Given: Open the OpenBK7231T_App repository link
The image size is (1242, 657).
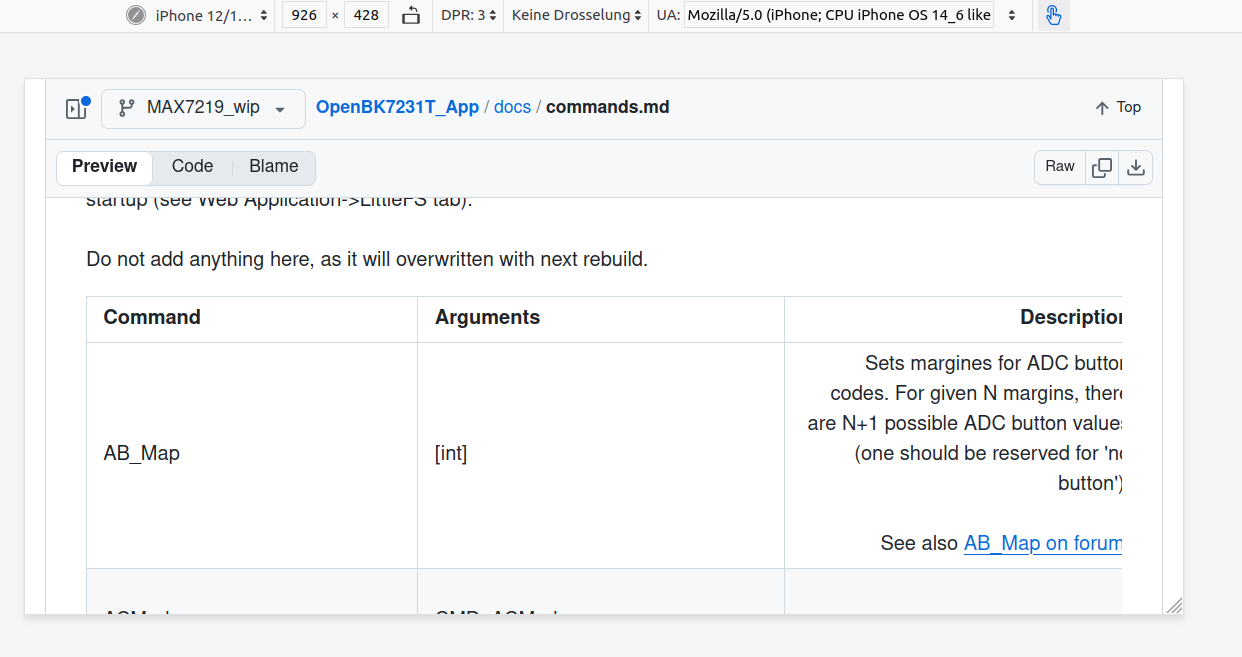Looking at the screenshot, I should (397, 107).
